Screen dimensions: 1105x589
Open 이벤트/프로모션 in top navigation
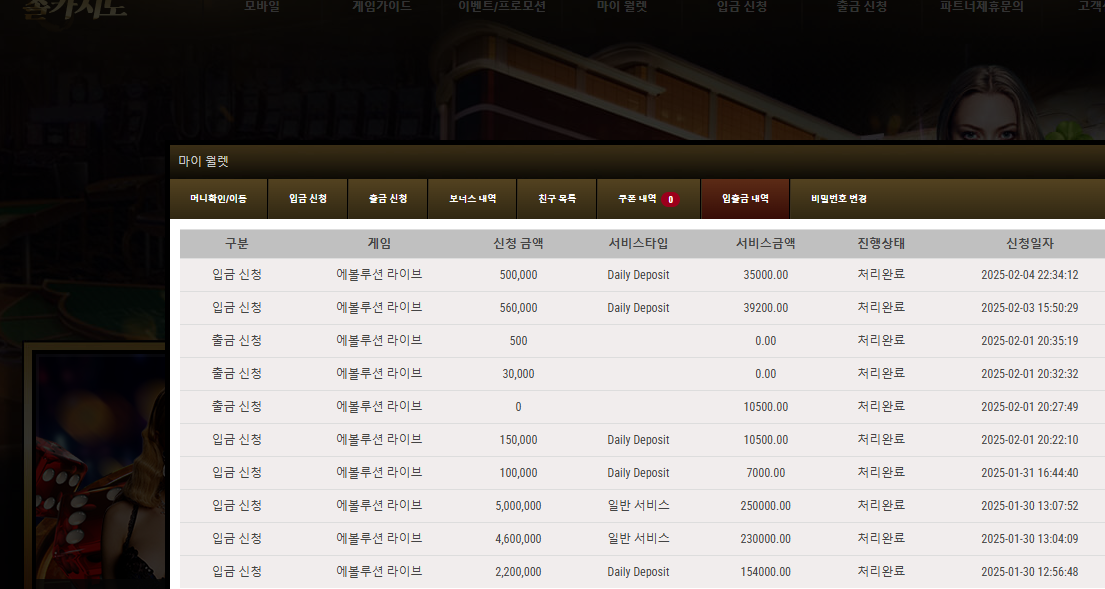(x=502, y=6)
